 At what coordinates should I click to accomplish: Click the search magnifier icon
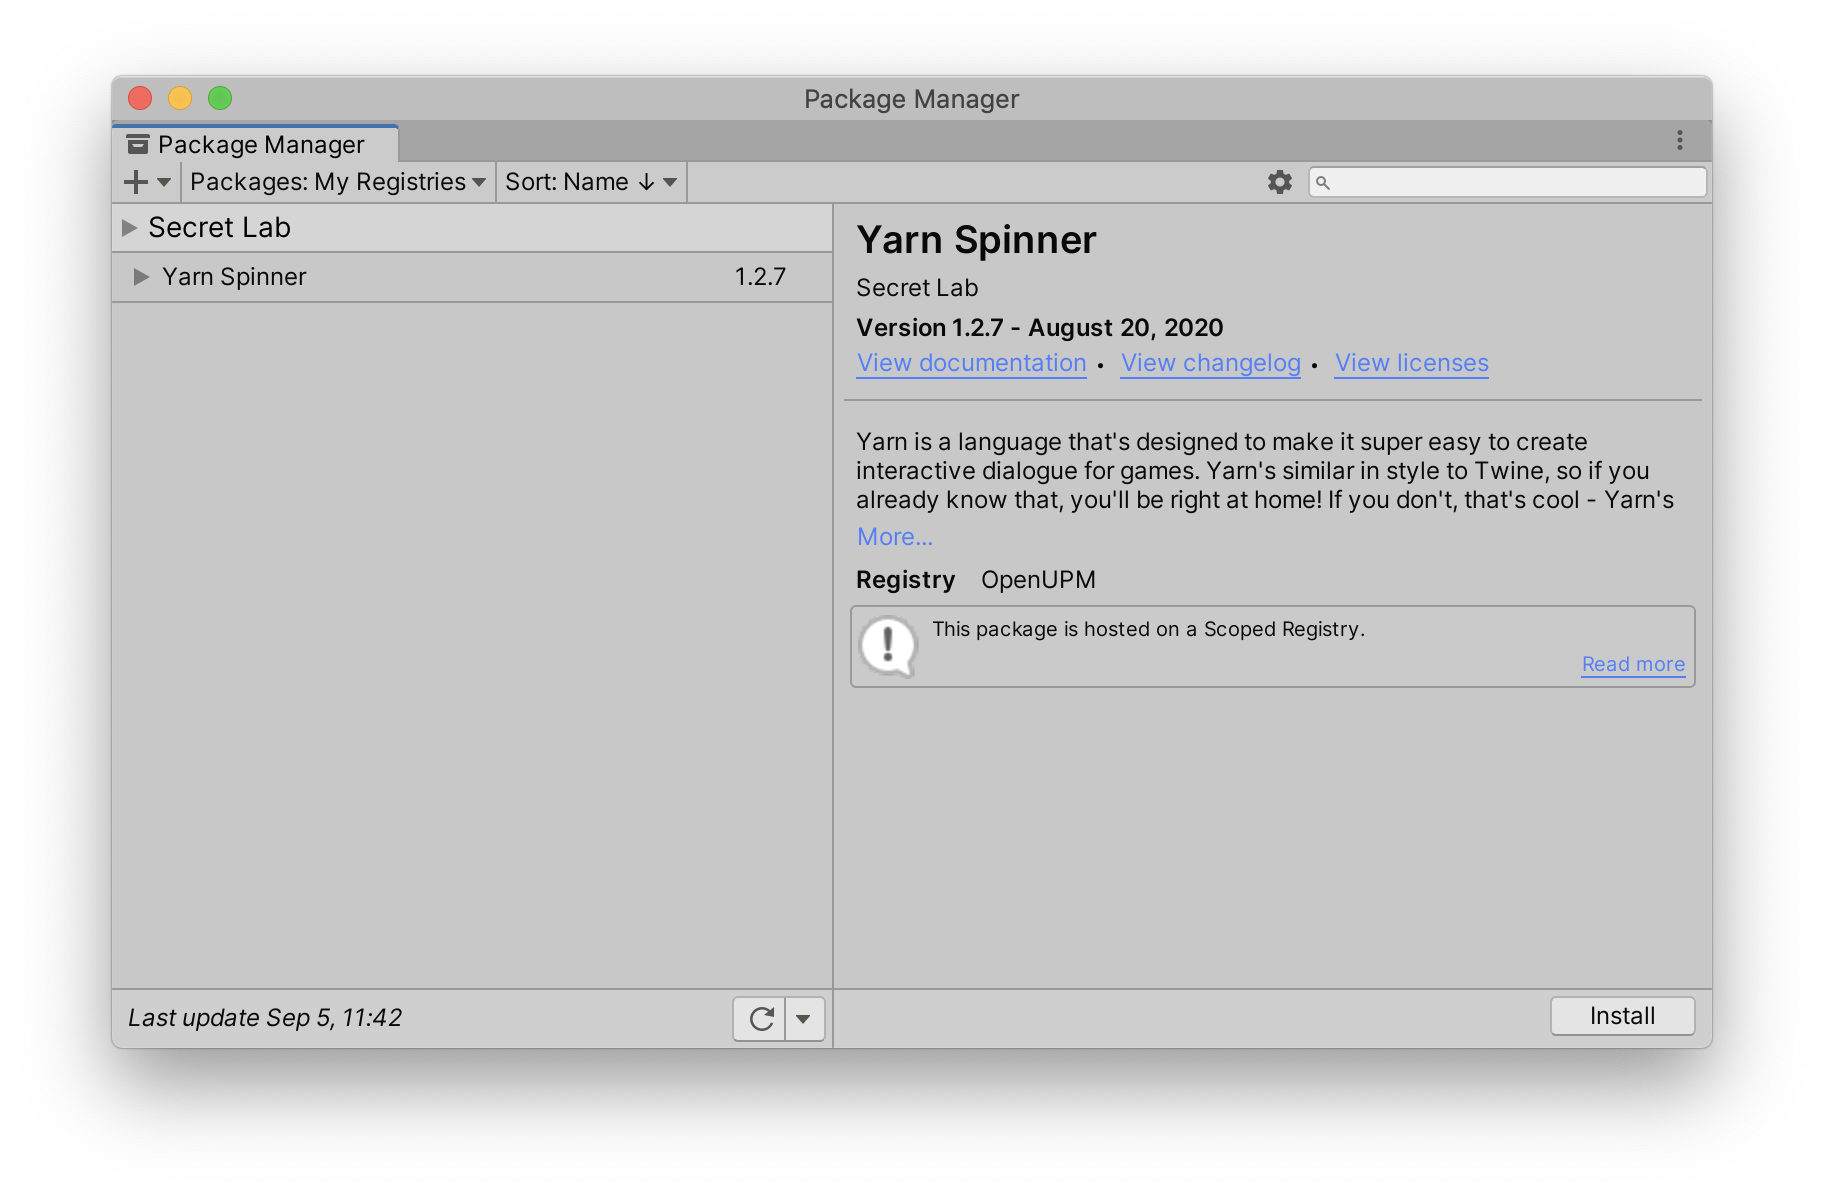click(1323, 183)
